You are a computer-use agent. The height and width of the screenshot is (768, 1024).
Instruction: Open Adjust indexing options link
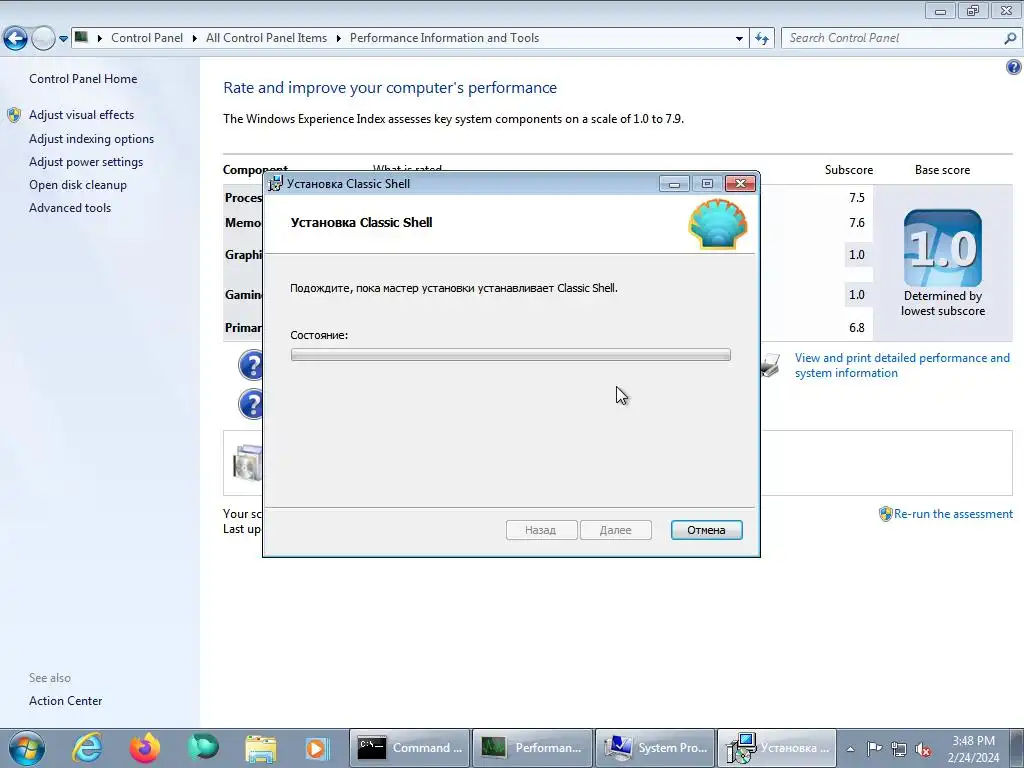click(91, 138)
